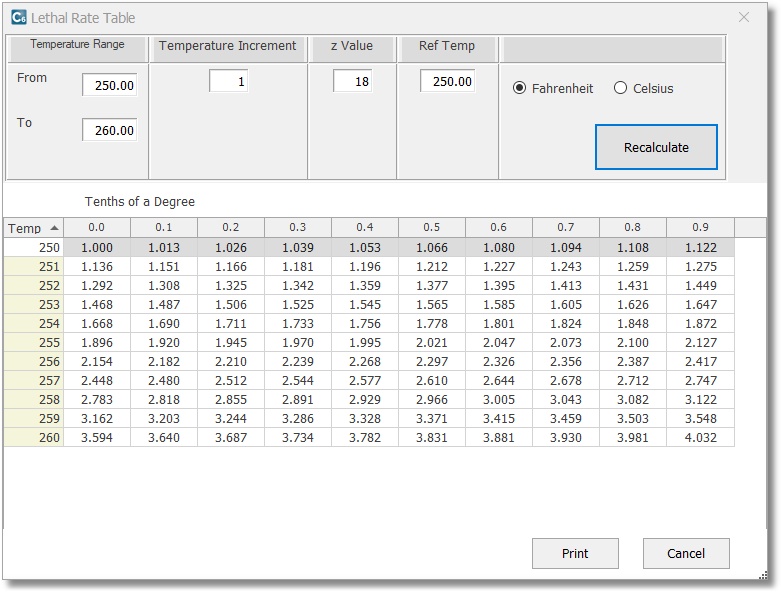This screenshot has width=782, height=594.
Task: Click the cell with value 1.872
Action: point(700,323)
